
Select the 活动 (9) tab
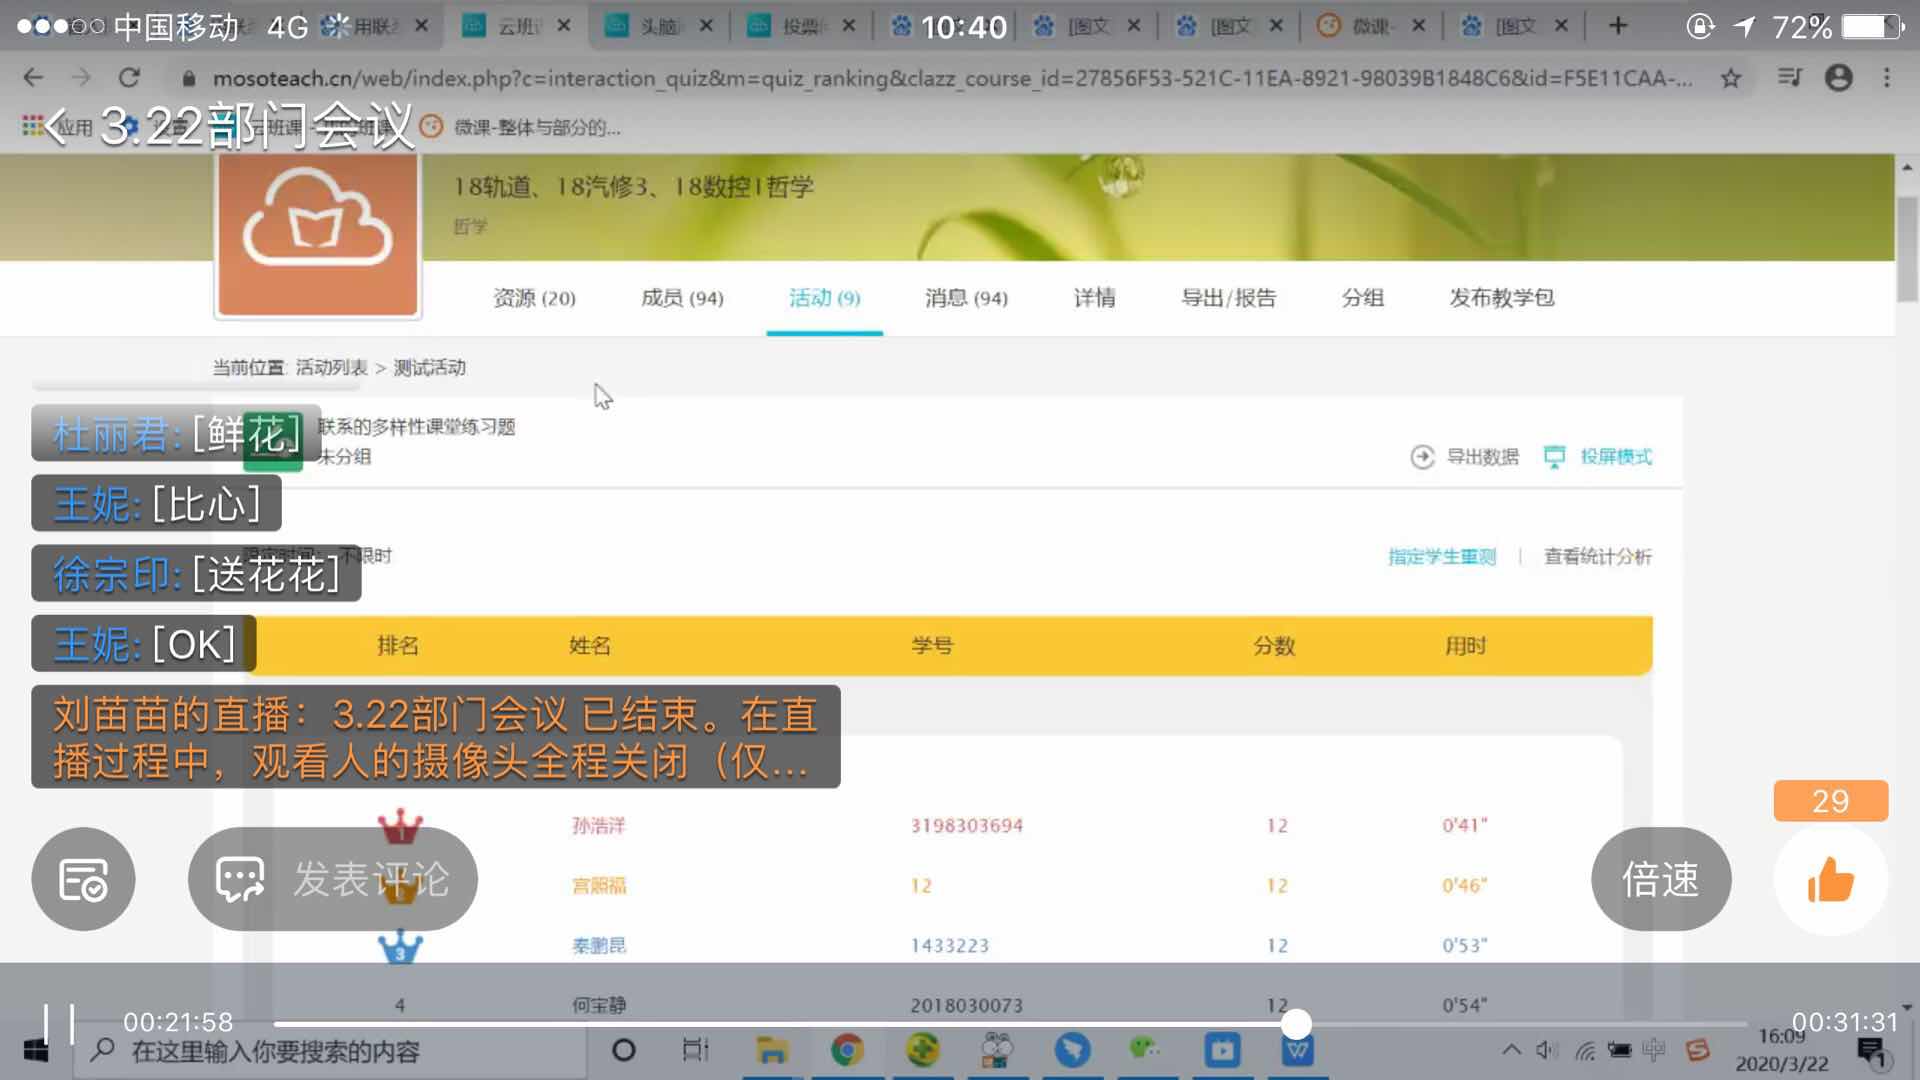point(825,298)
